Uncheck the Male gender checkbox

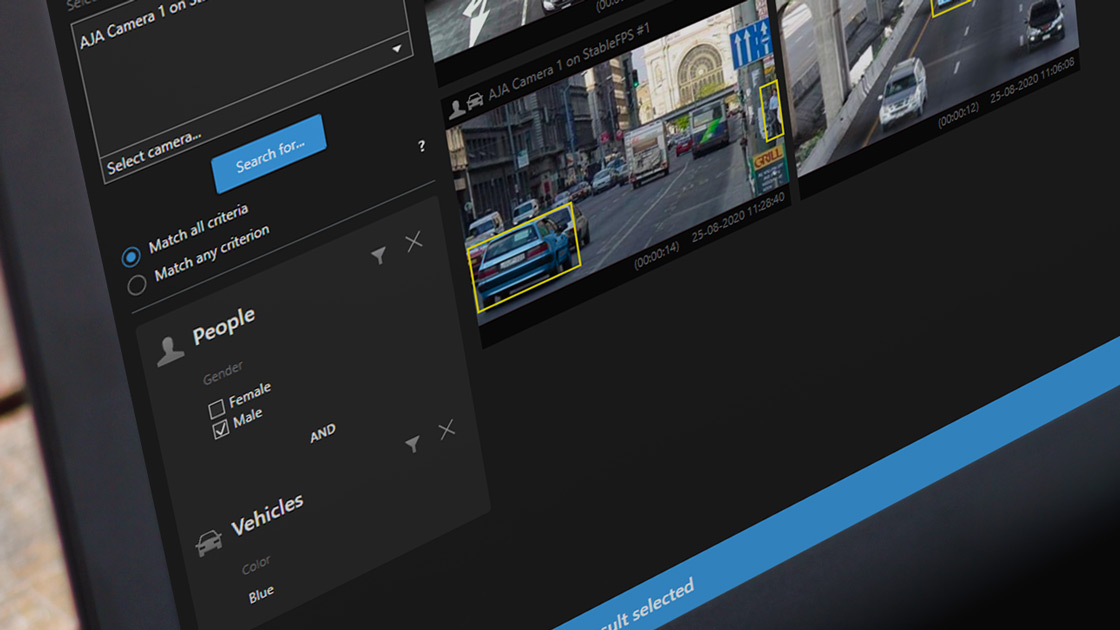point(221,429)
